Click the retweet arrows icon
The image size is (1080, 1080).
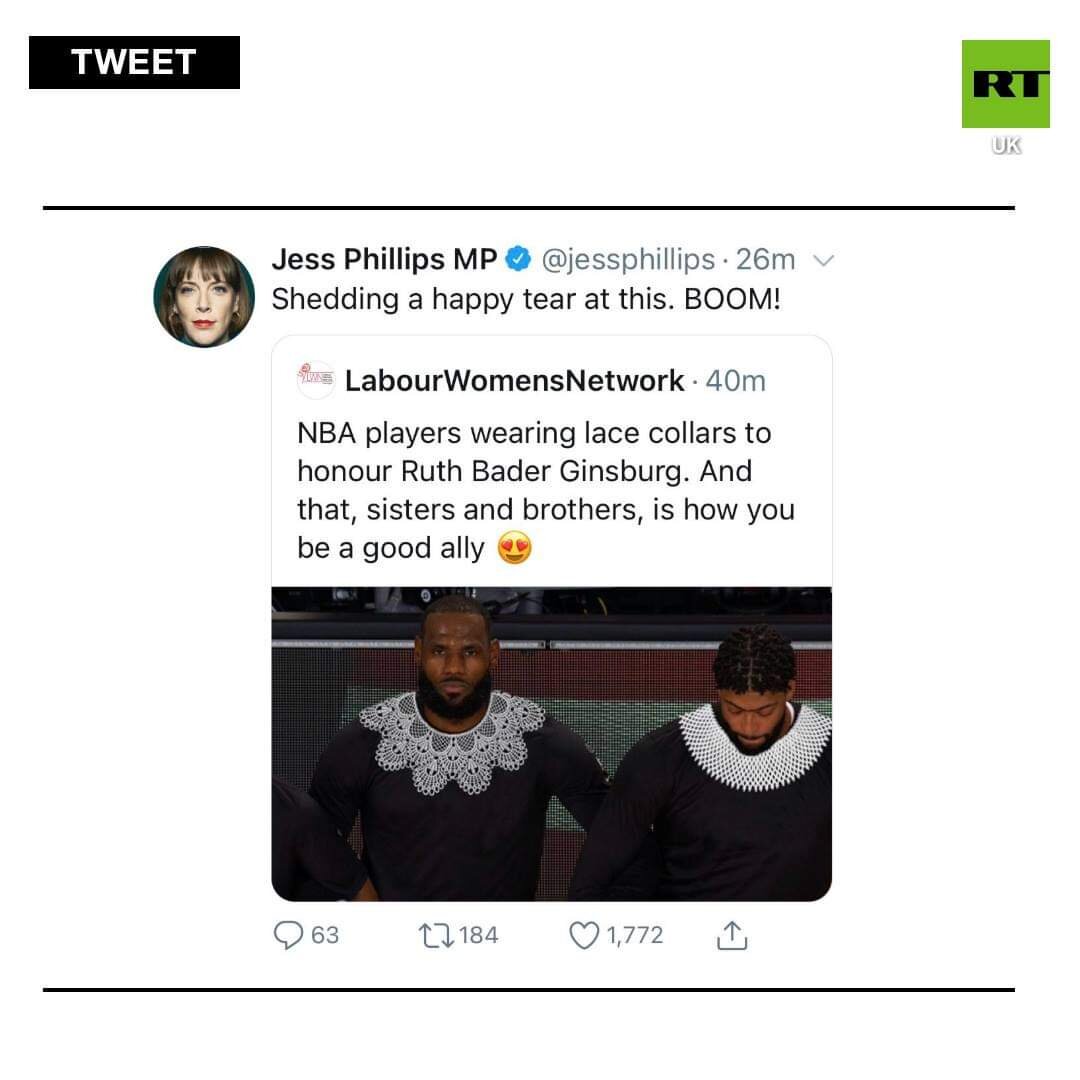coord(436,935)
